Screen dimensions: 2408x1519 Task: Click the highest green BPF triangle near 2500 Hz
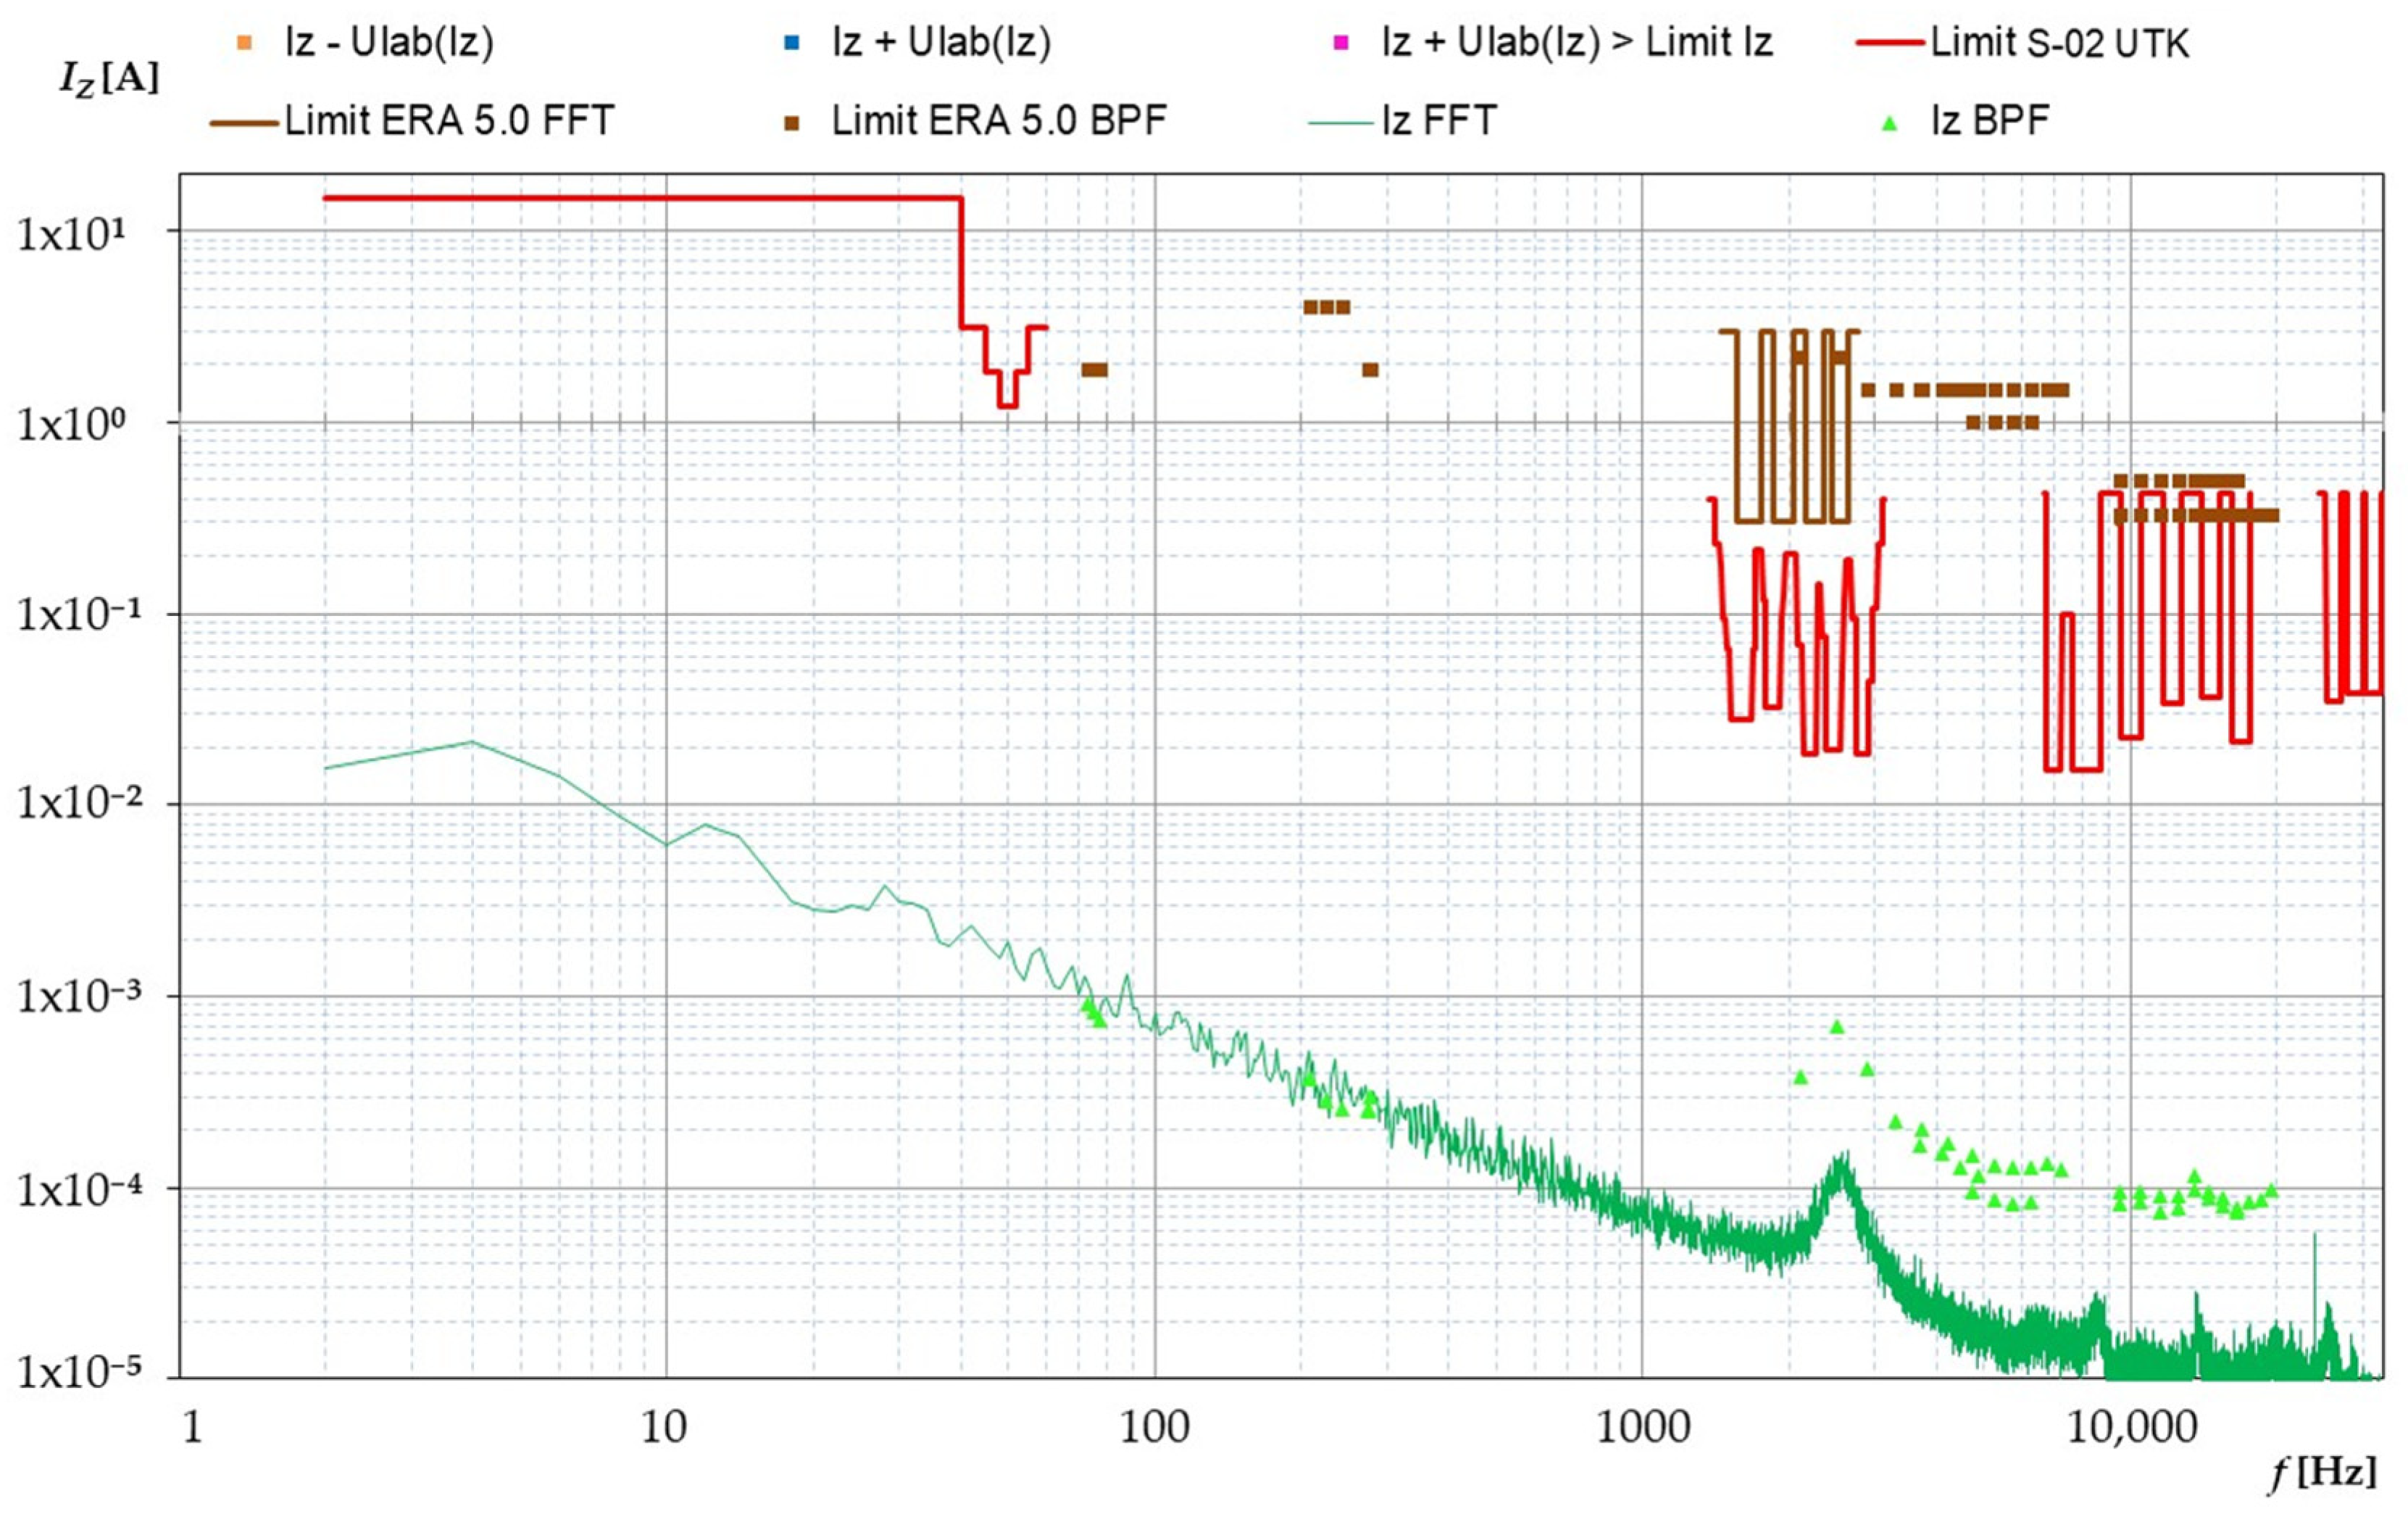coord(1836,1027)
